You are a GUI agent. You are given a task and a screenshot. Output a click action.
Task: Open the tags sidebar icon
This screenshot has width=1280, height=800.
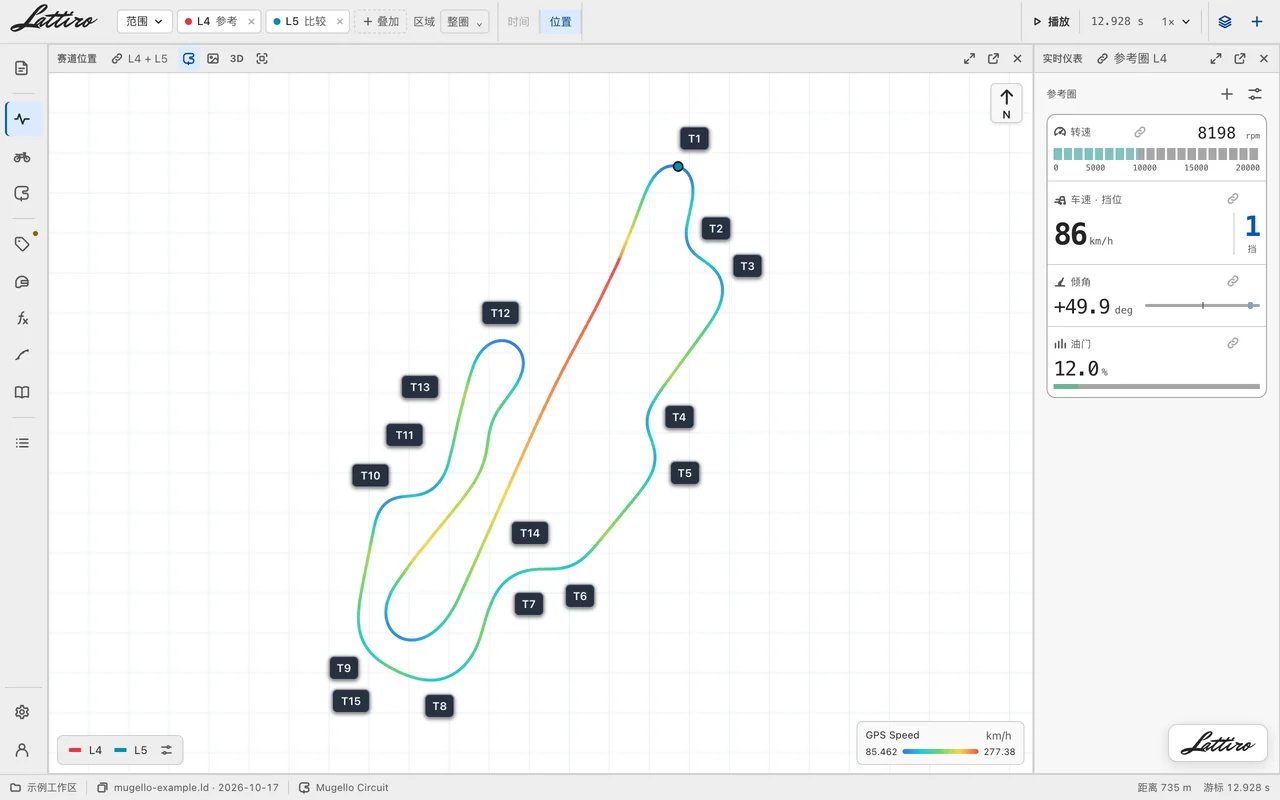pyautogui.click(x=22, y=244)
